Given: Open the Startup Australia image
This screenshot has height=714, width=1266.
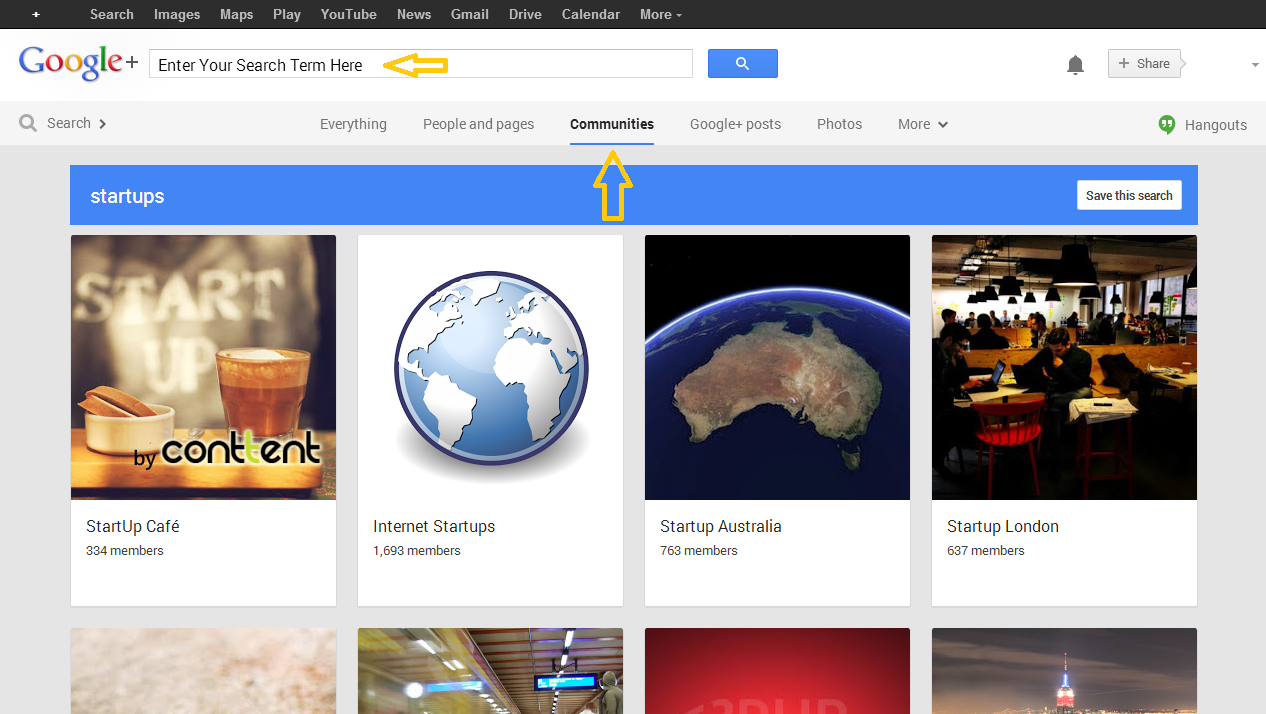Looking at the screenshot, I should point(777,367).
